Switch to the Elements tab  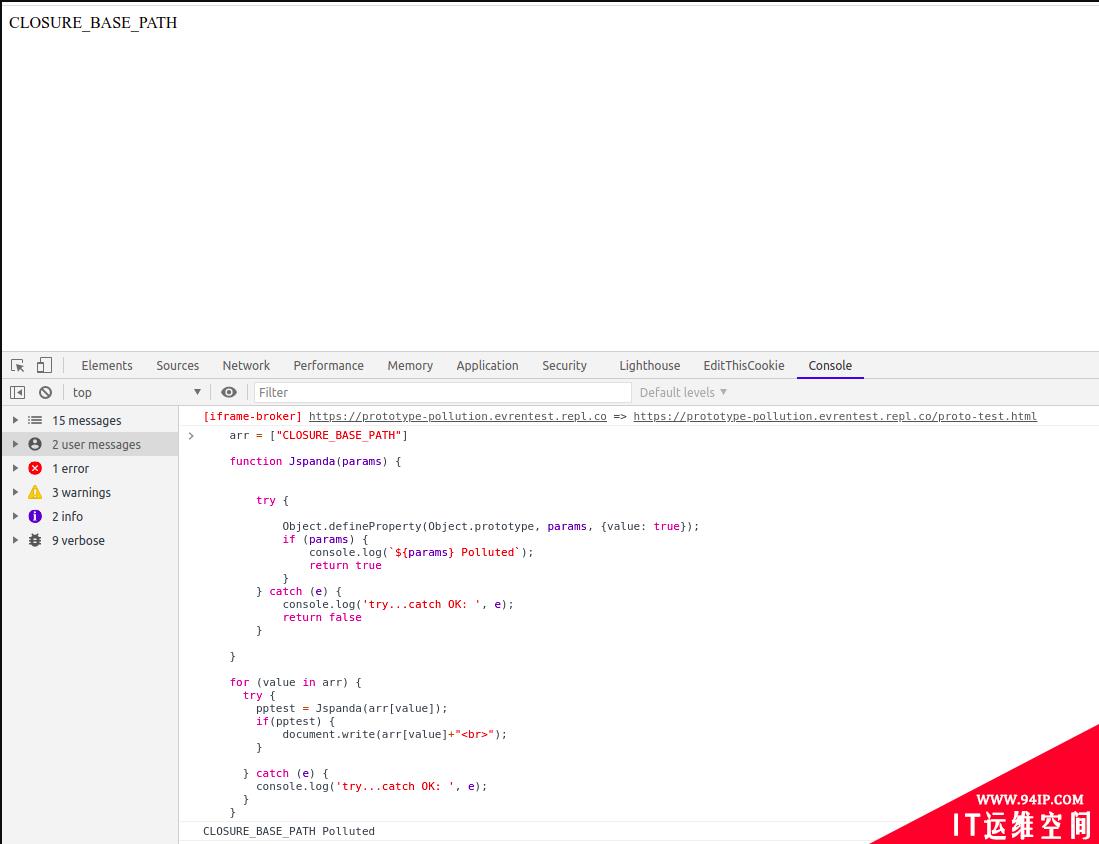[x=107, y=365]
